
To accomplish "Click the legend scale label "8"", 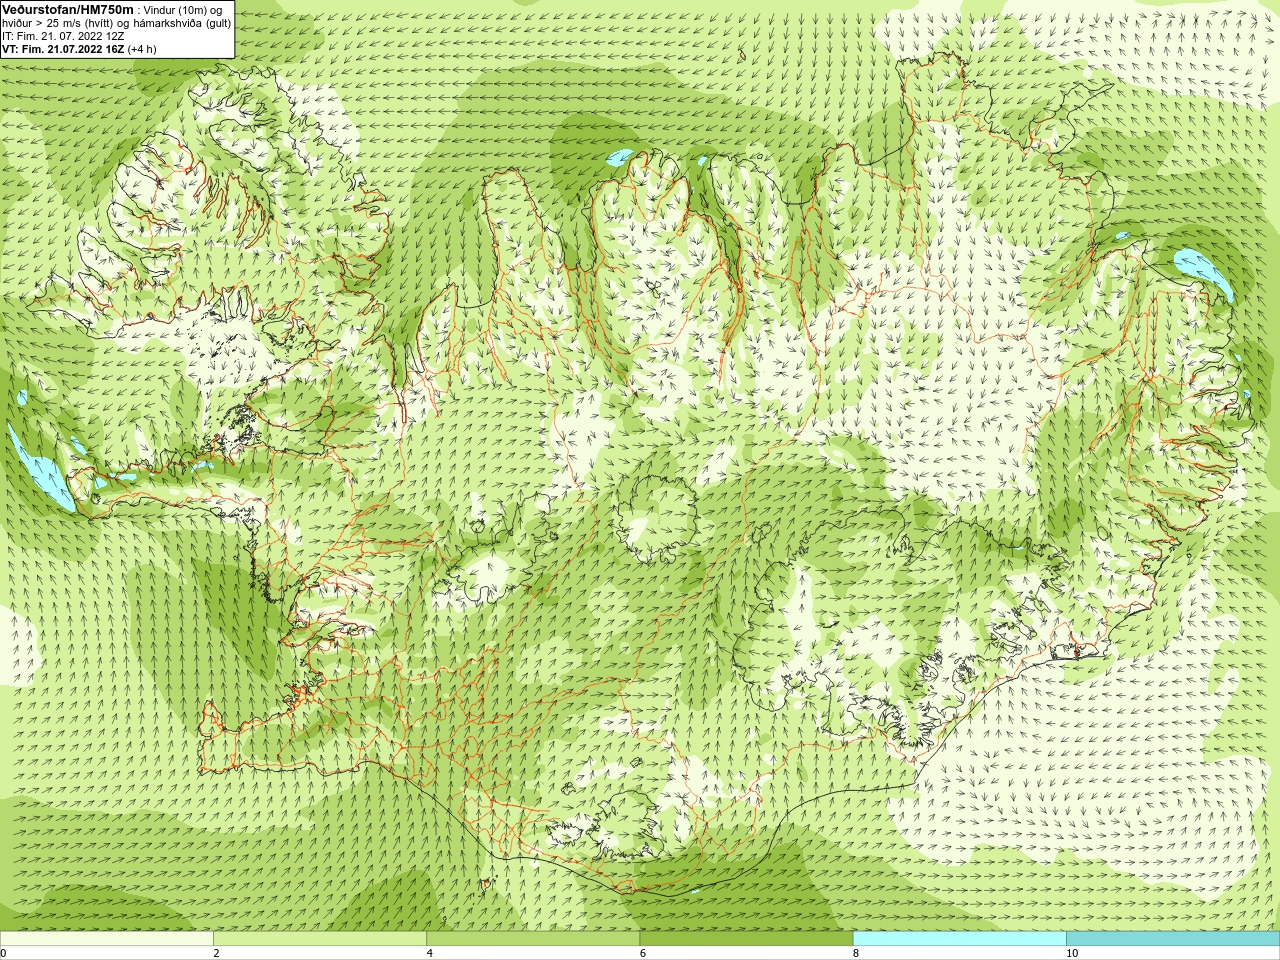I will pyautogui.click(x=855, y=954).
